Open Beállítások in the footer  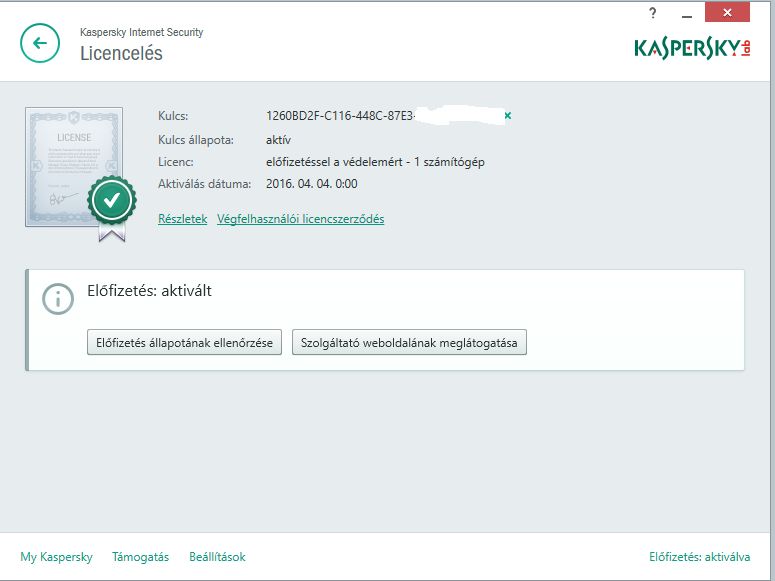[217, 557]
